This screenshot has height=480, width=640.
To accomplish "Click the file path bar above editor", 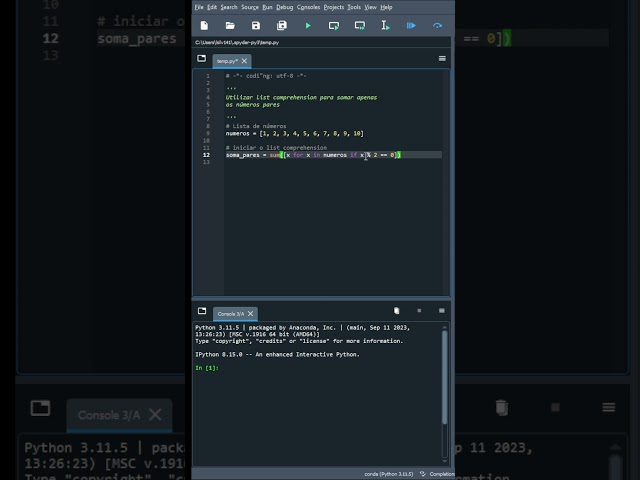I will 322,42.
